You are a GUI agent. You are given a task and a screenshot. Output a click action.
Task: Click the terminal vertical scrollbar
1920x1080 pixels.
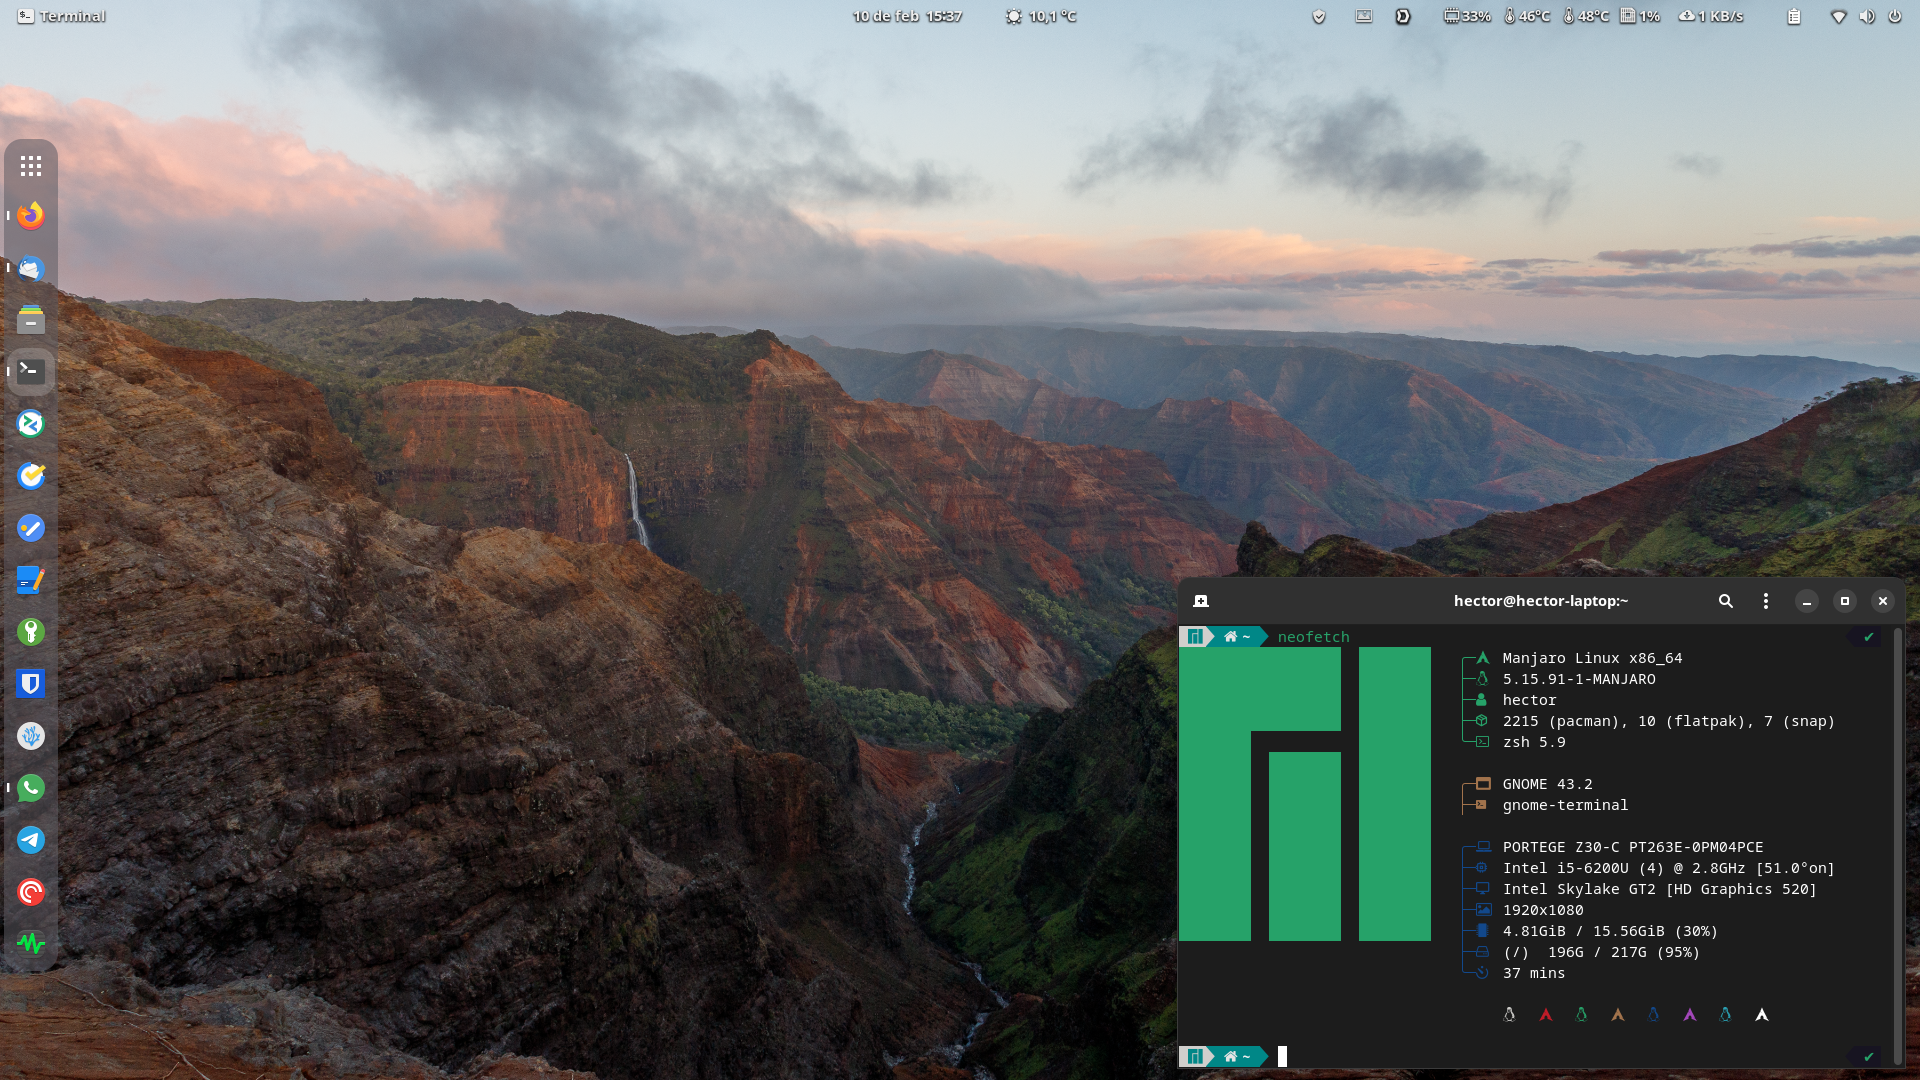click(1897, 847)
